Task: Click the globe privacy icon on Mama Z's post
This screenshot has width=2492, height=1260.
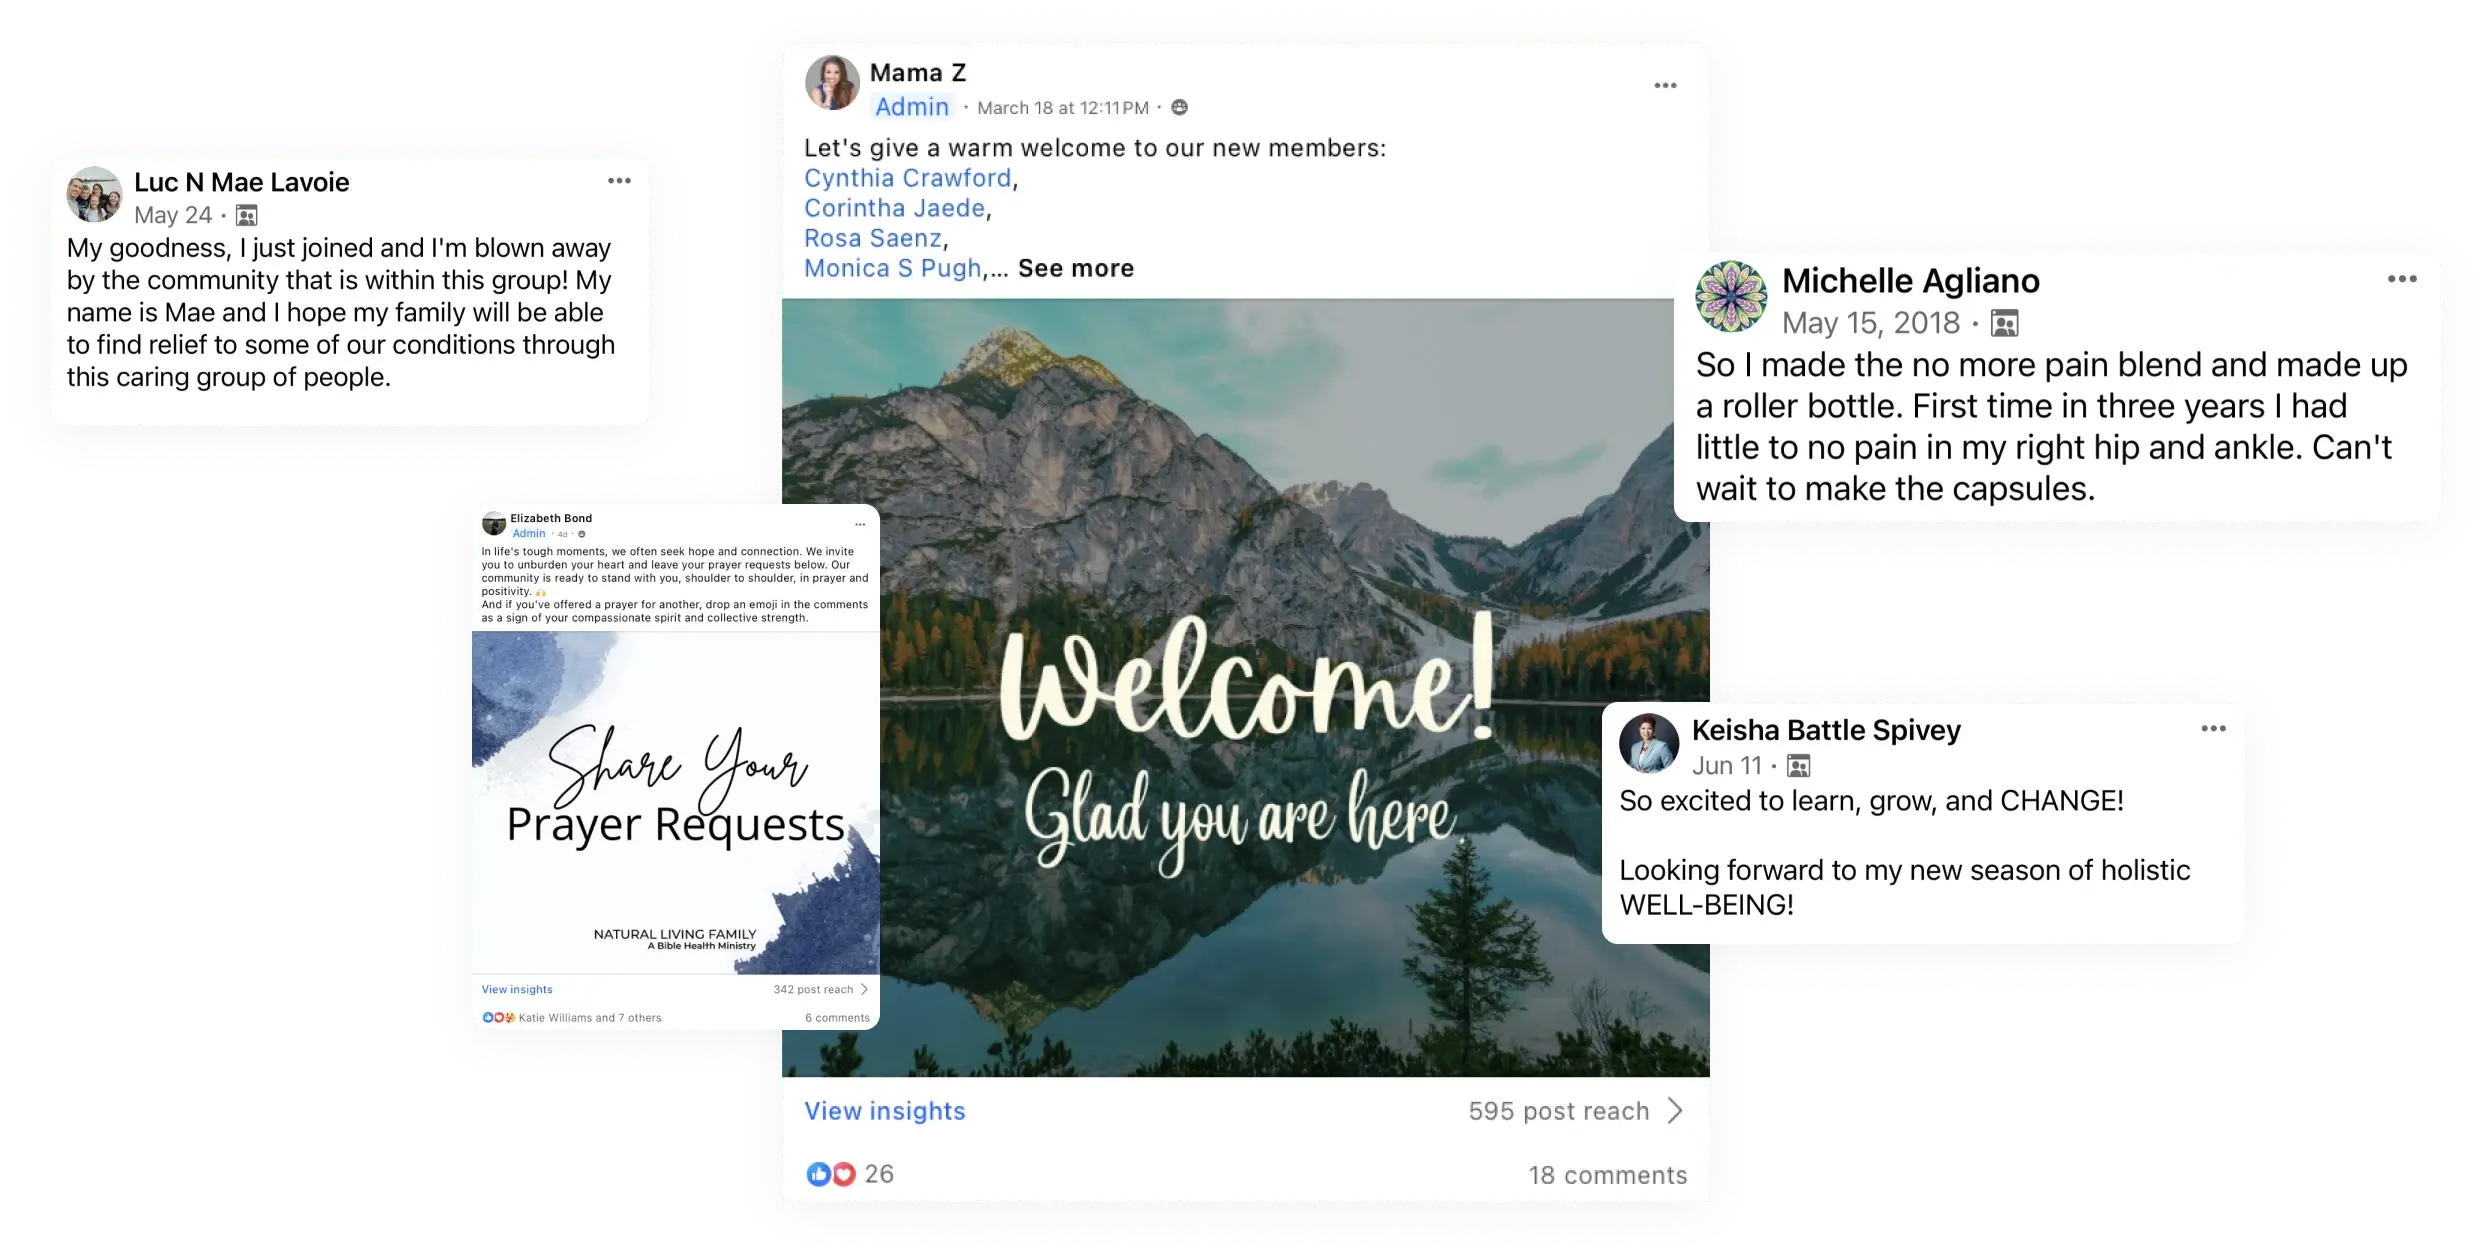Action: coord(1179,107)
